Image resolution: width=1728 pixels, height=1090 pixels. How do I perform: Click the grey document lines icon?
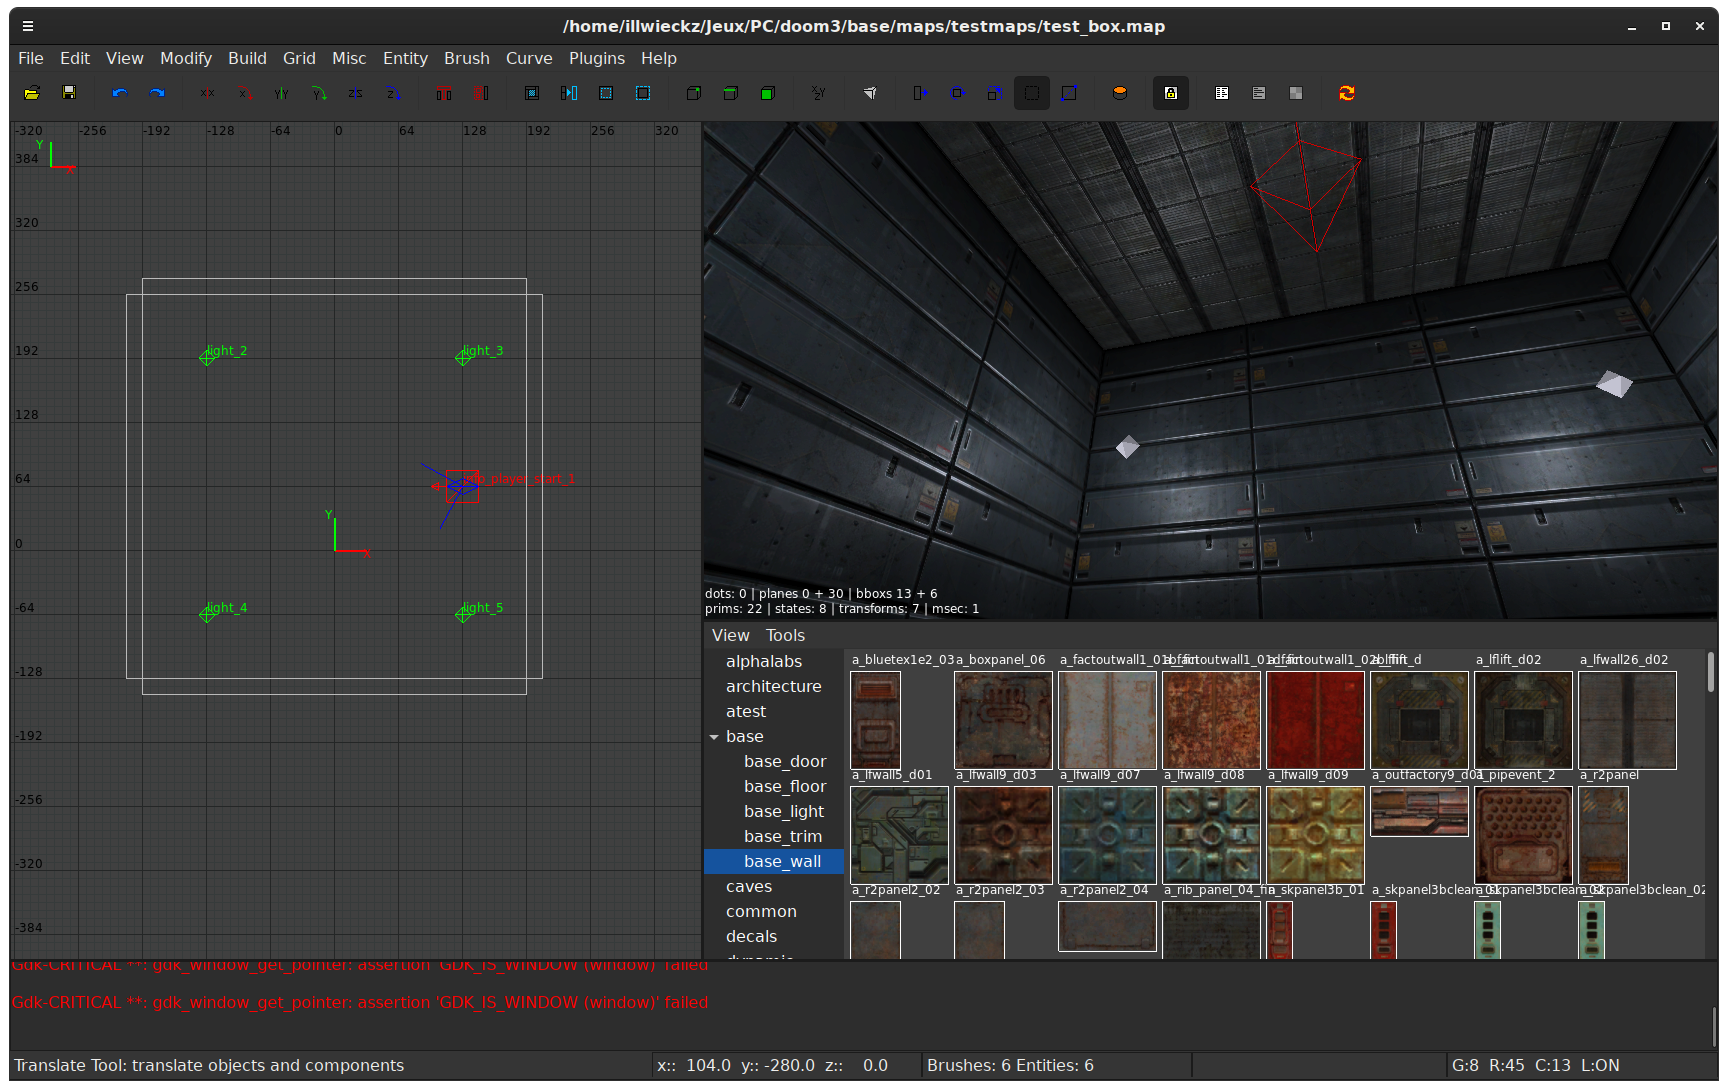click(x=1259, y=93)
